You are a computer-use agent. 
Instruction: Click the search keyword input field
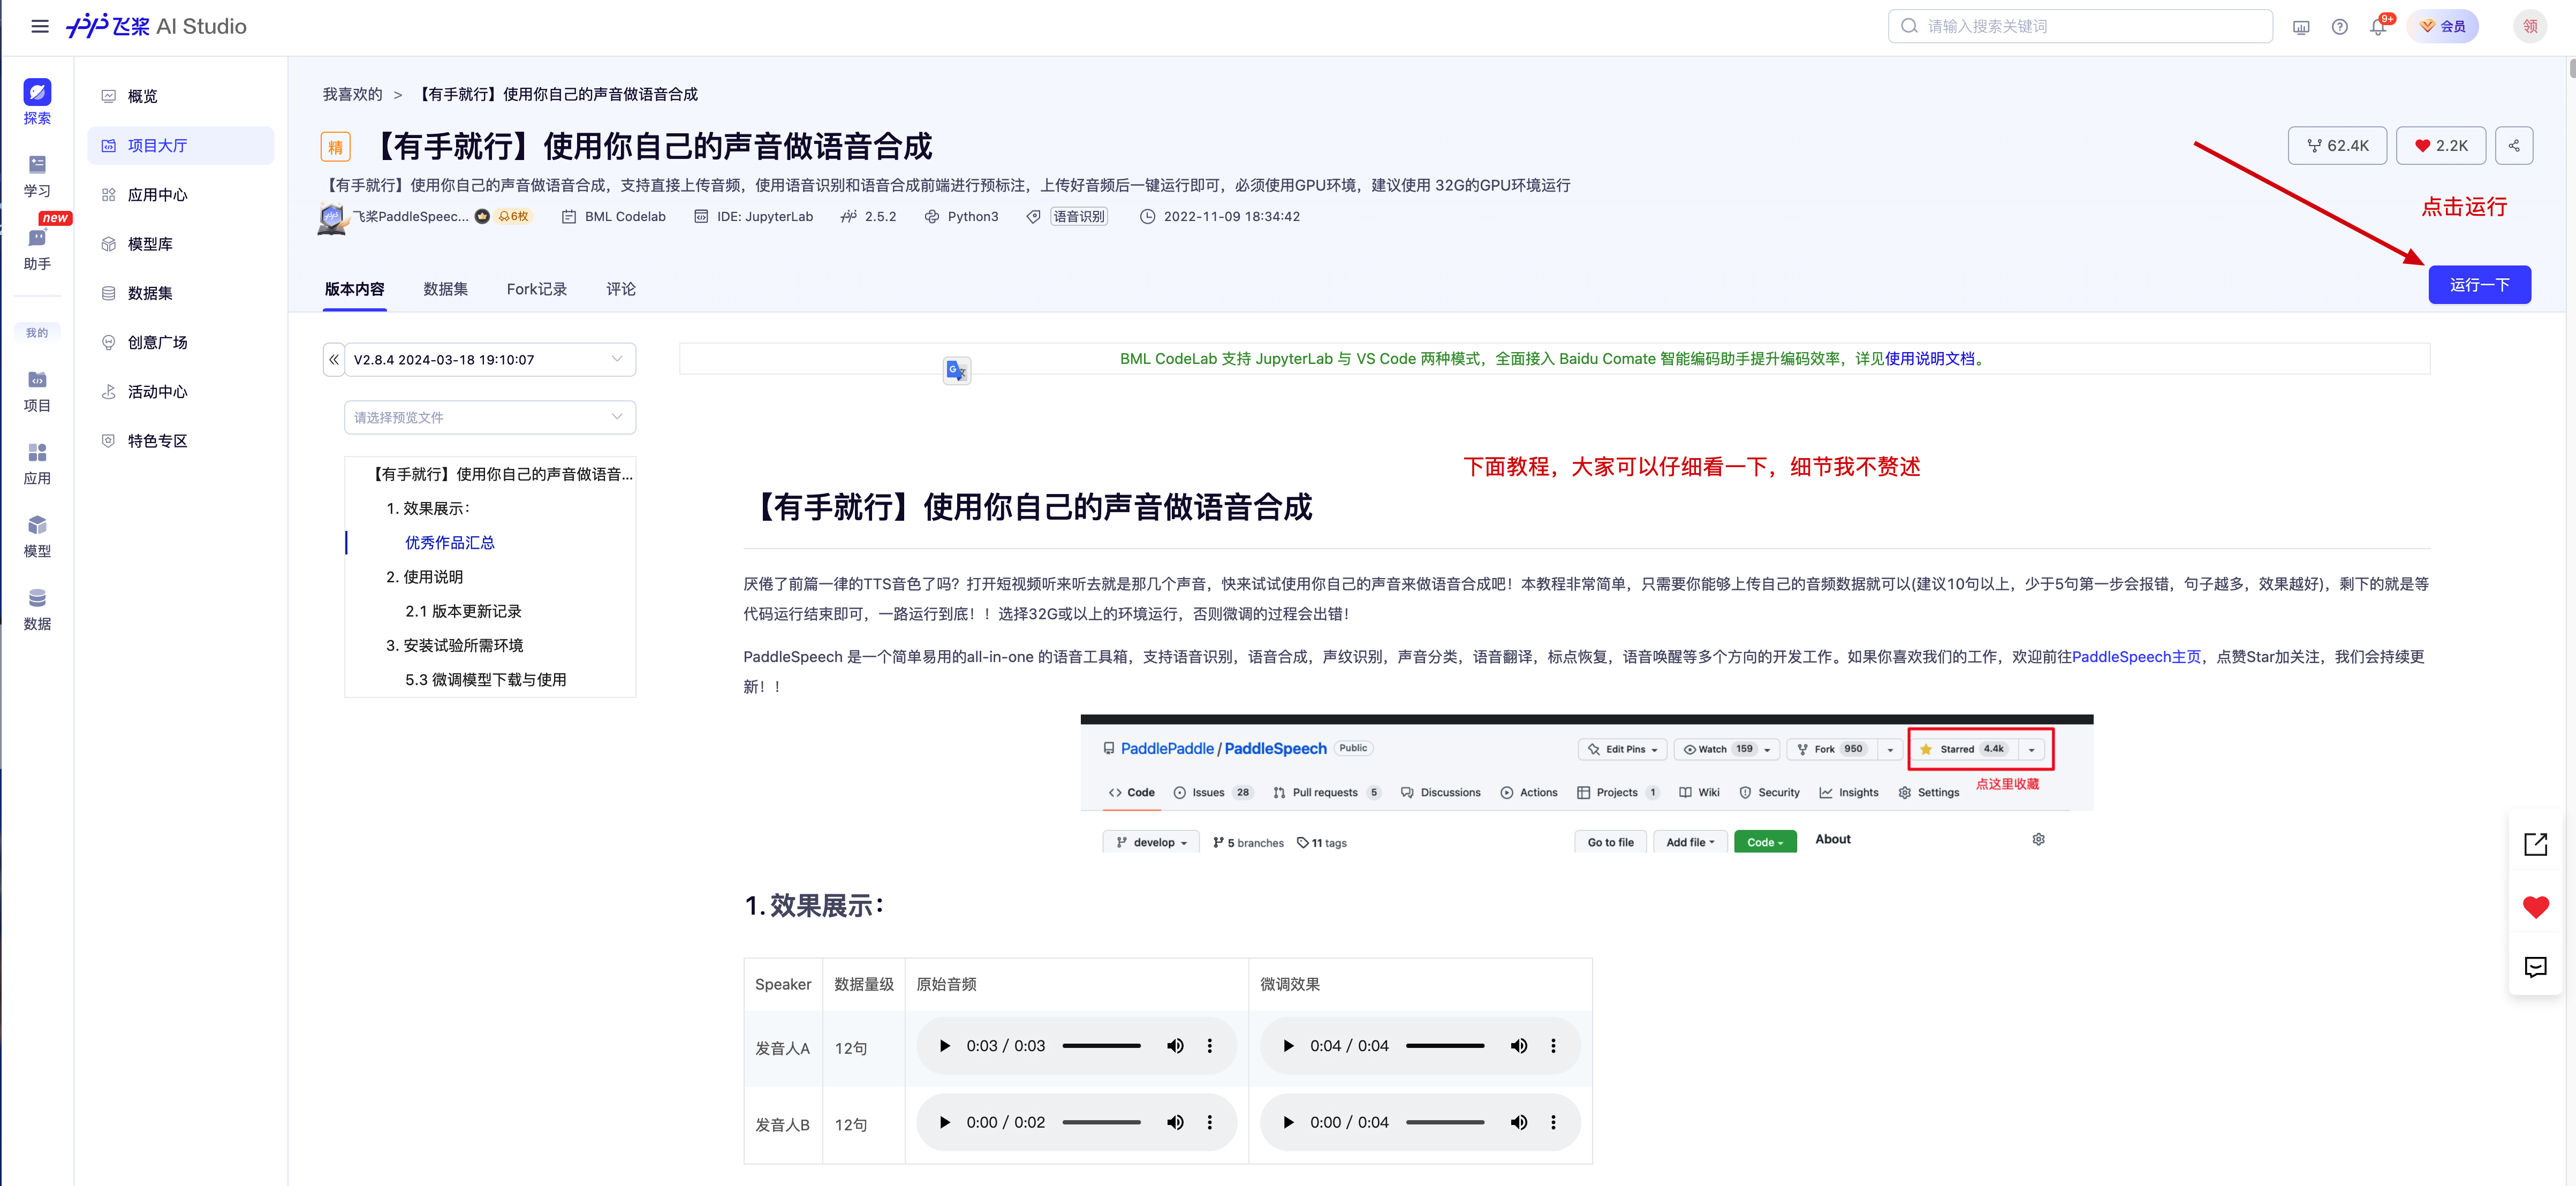[x=2080, y=27]
